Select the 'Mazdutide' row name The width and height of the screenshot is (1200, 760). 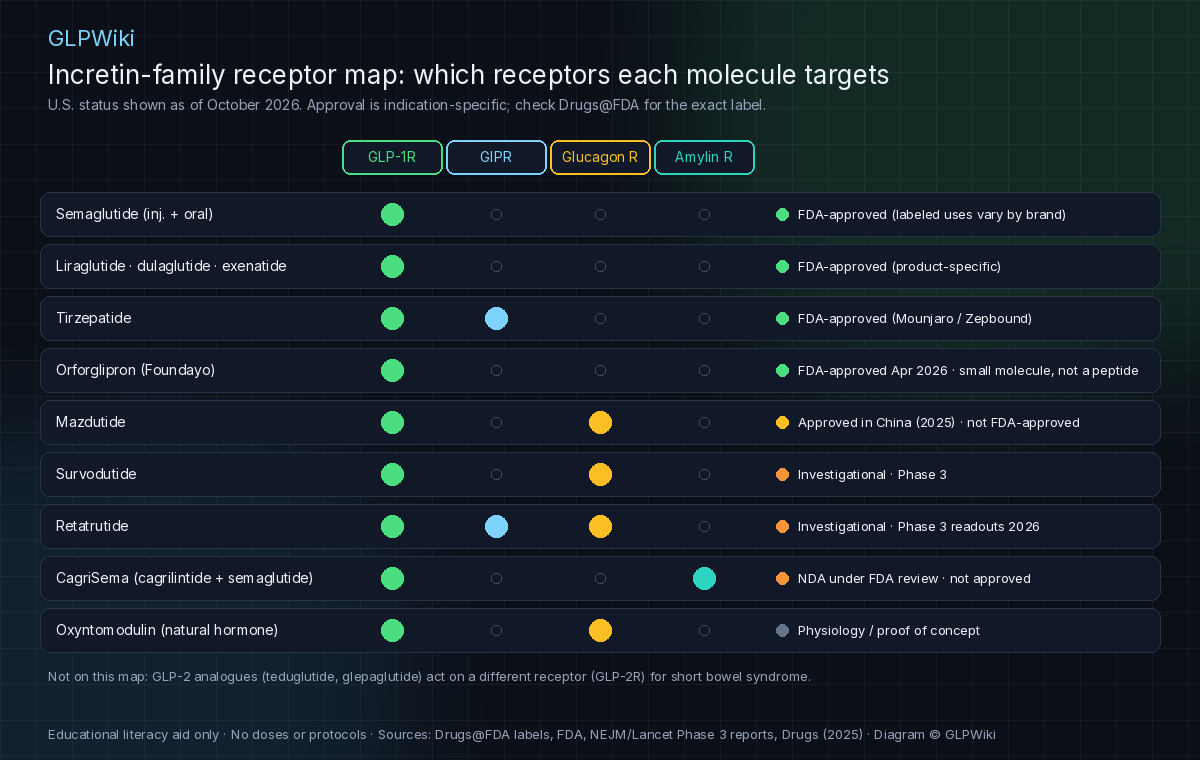[90, 422]
